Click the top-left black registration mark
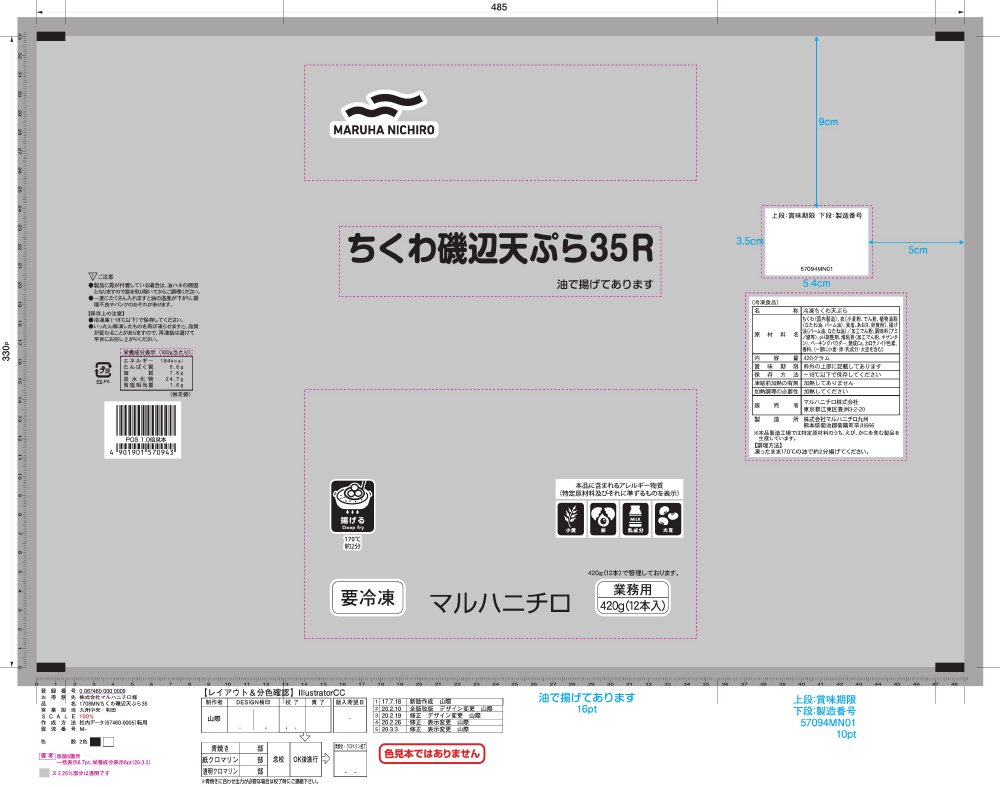1000x787 pixels. coord(51,36)
